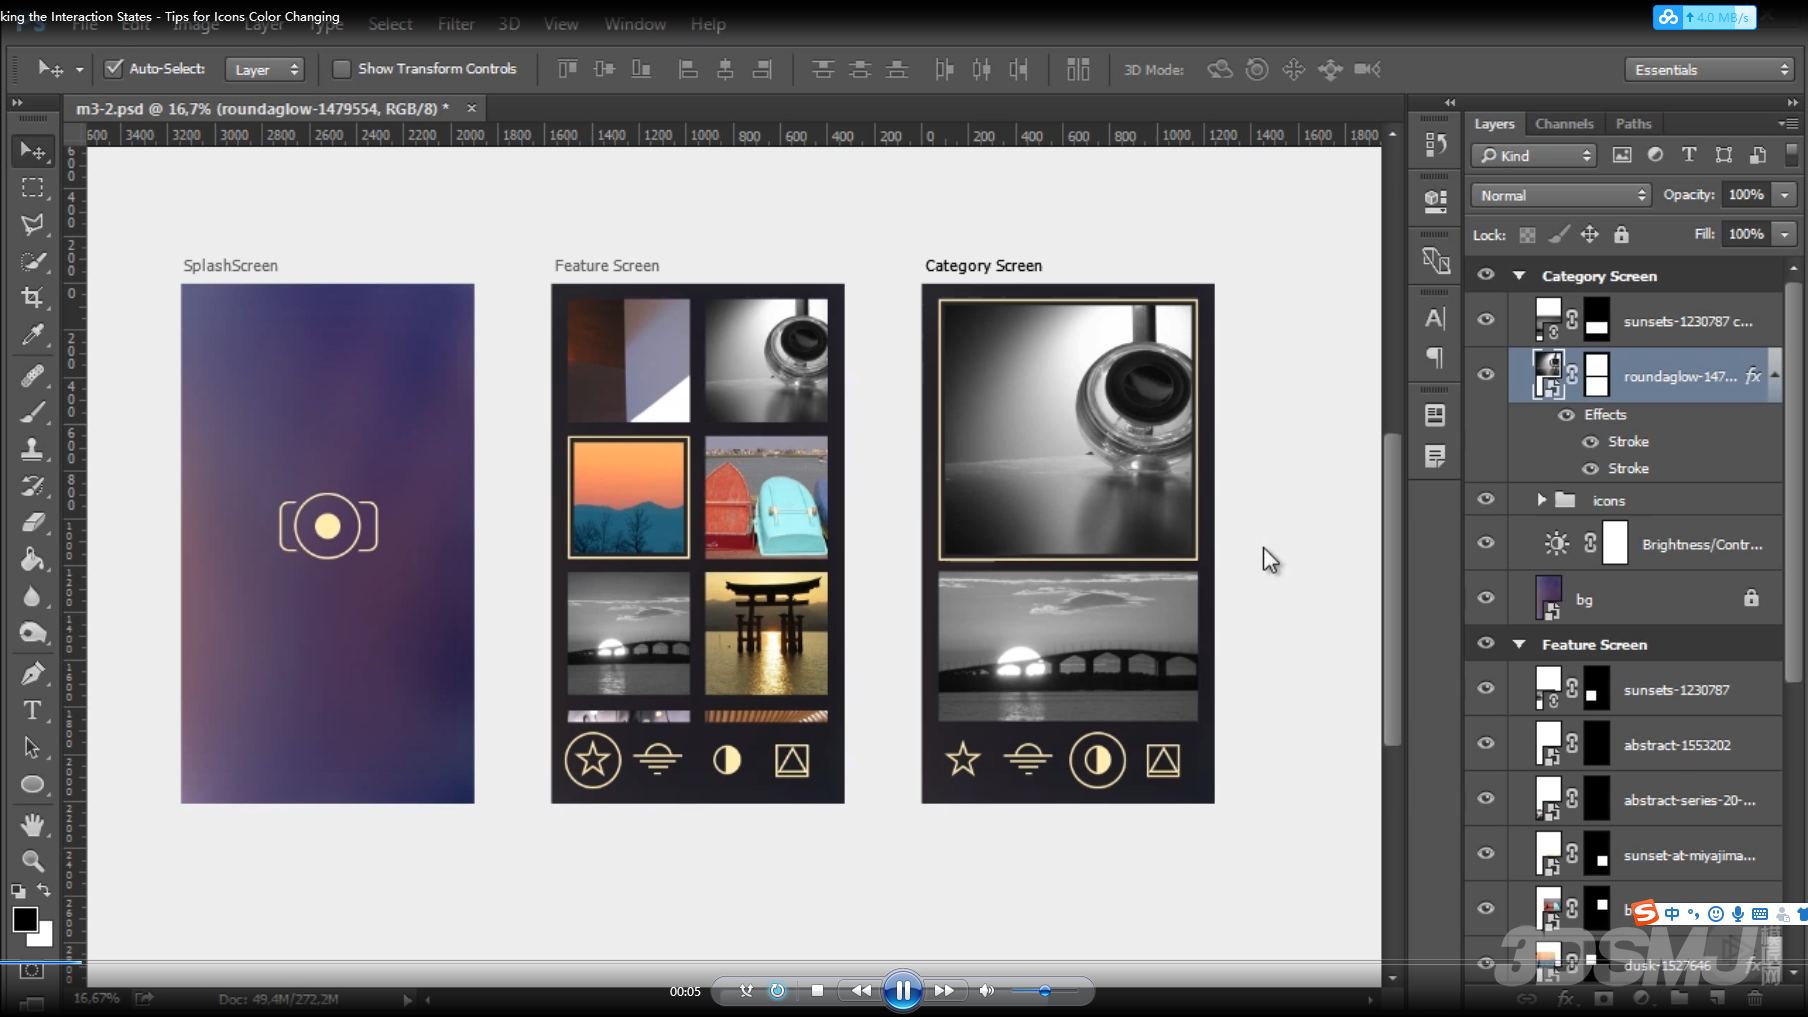This screenshot has width=1808, height=1017.
Task: Select the Brush tool
Action: click(33, 411)
